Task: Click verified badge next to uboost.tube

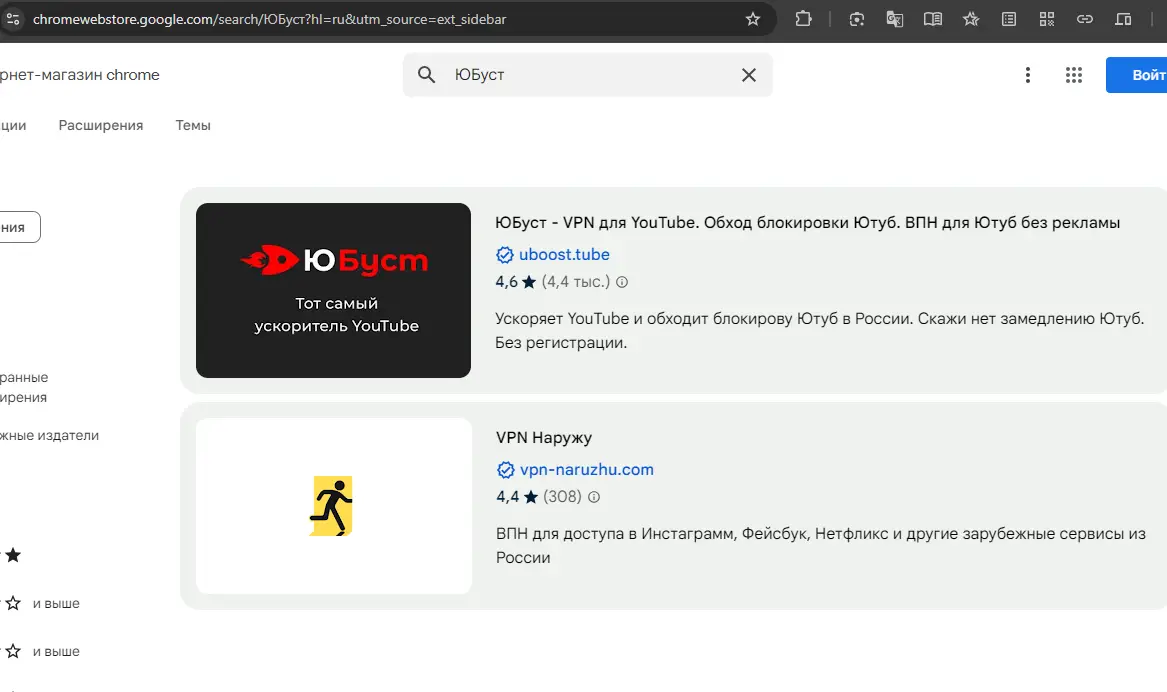Action: coord(505,254)
